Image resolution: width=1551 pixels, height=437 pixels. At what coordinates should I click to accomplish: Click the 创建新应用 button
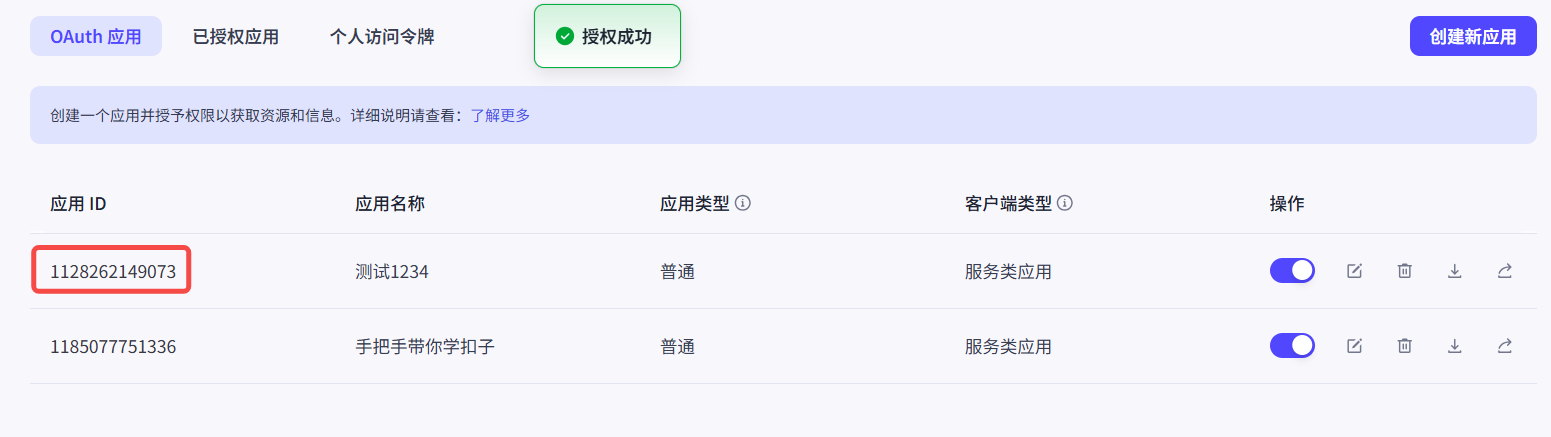[1473, 37]
